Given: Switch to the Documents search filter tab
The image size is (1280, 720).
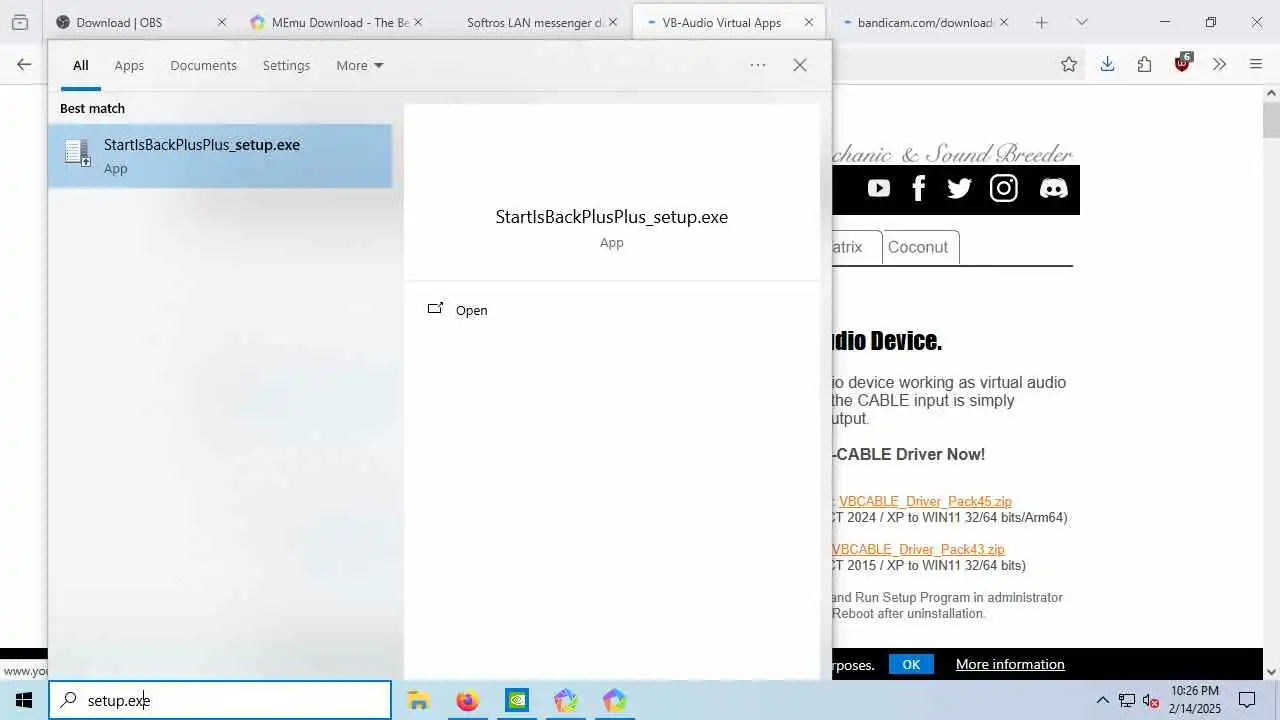Looking at the screenshot, I should pos(203,65).
